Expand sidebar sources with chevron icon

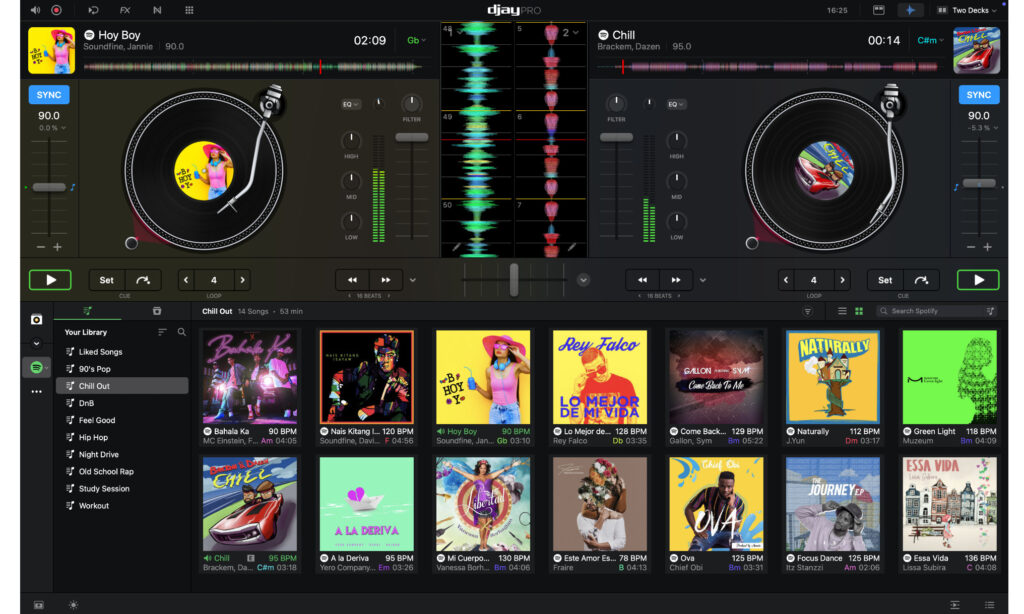coord(37,343)
